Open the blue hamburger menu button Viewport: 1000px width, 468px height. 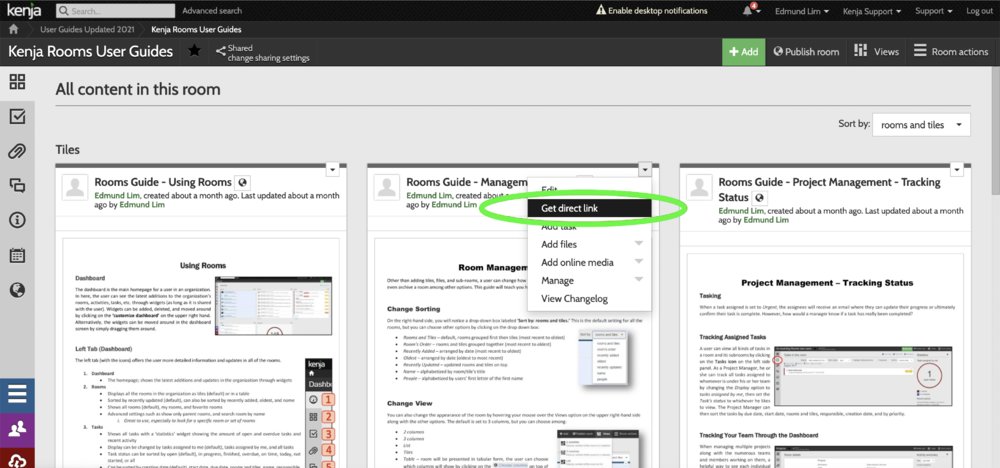(17, 395)
